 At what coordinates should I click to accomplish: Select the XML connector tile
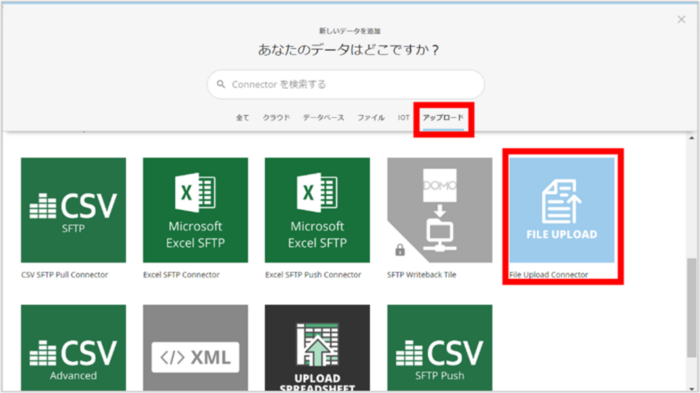195,347
